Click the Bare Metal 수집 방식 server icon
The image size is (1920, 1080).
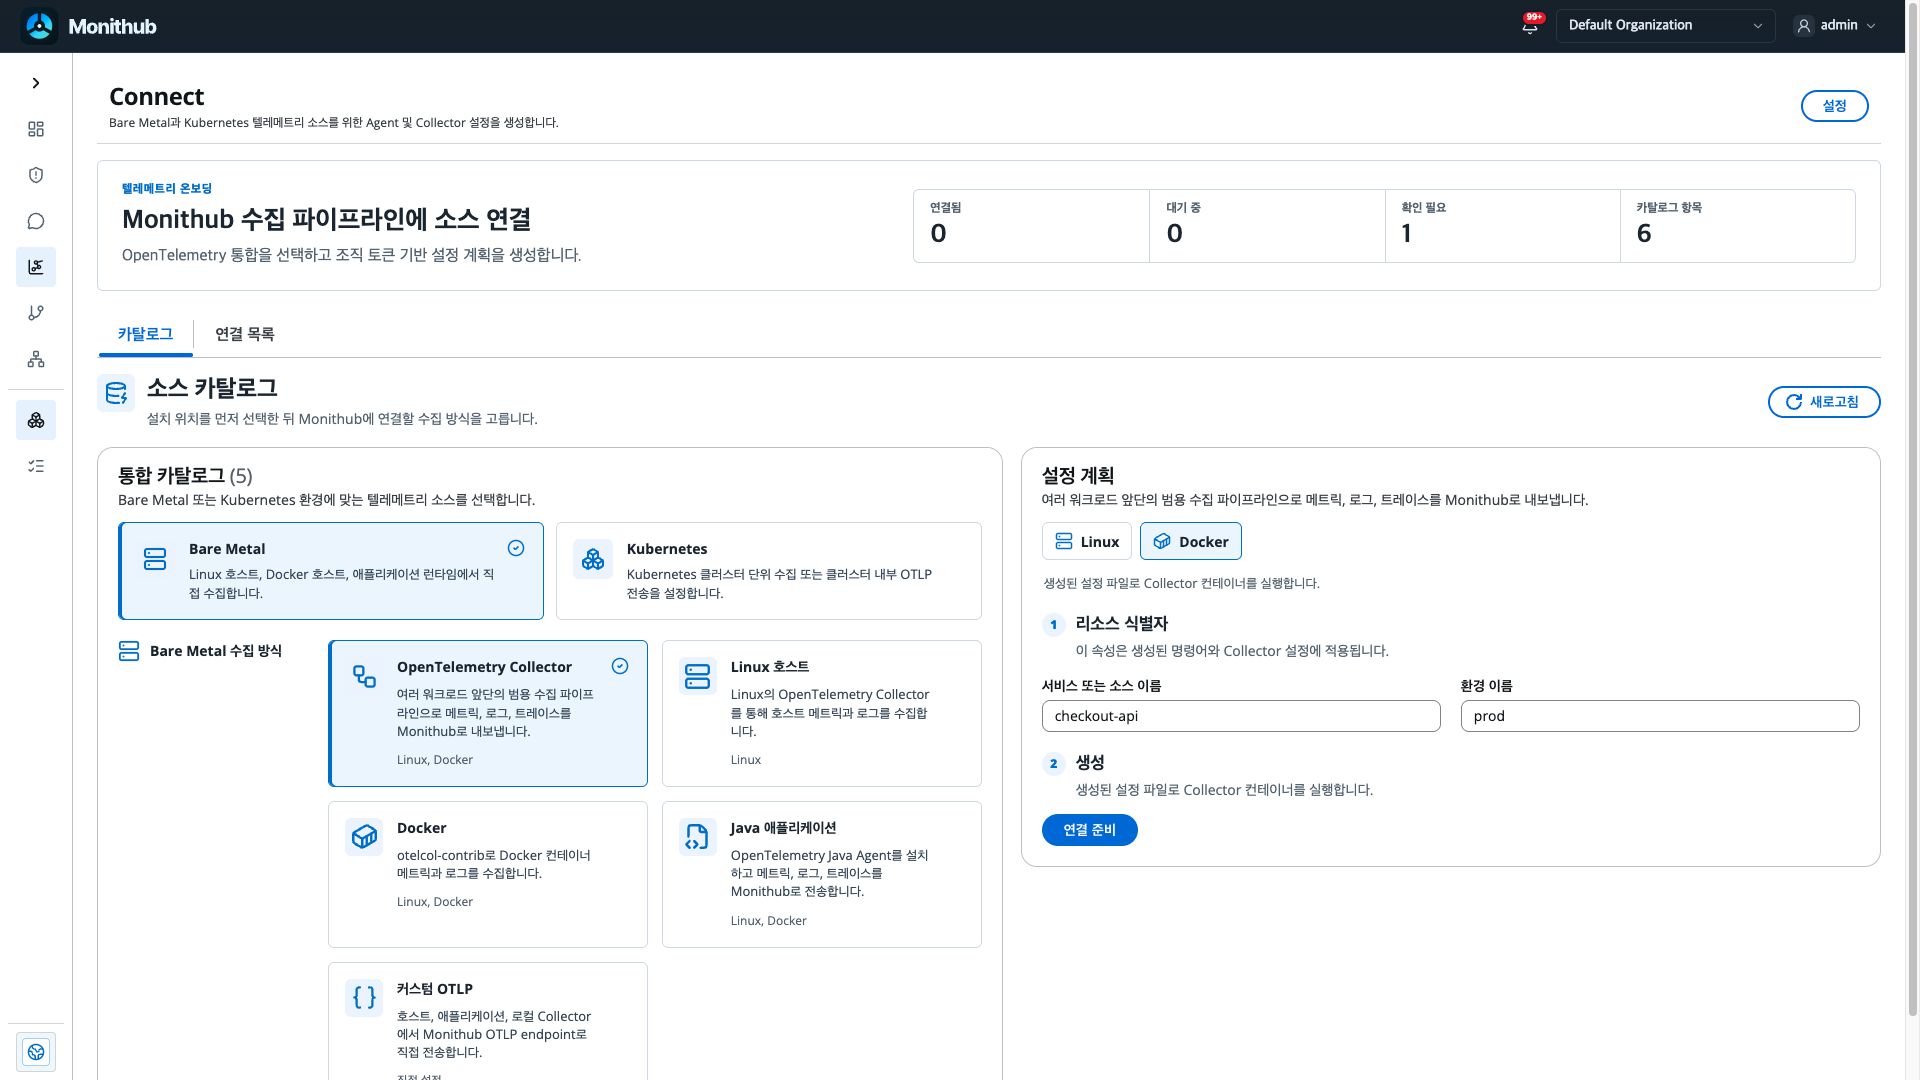click(x=129, y=651)
